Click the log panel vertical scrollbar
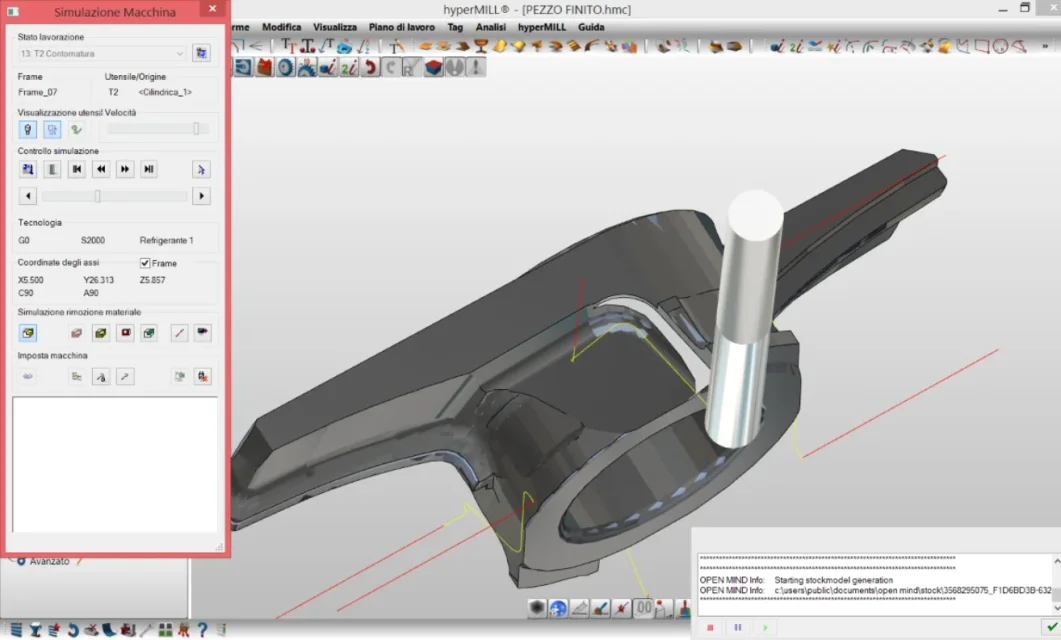 [x=1056, y=585]
